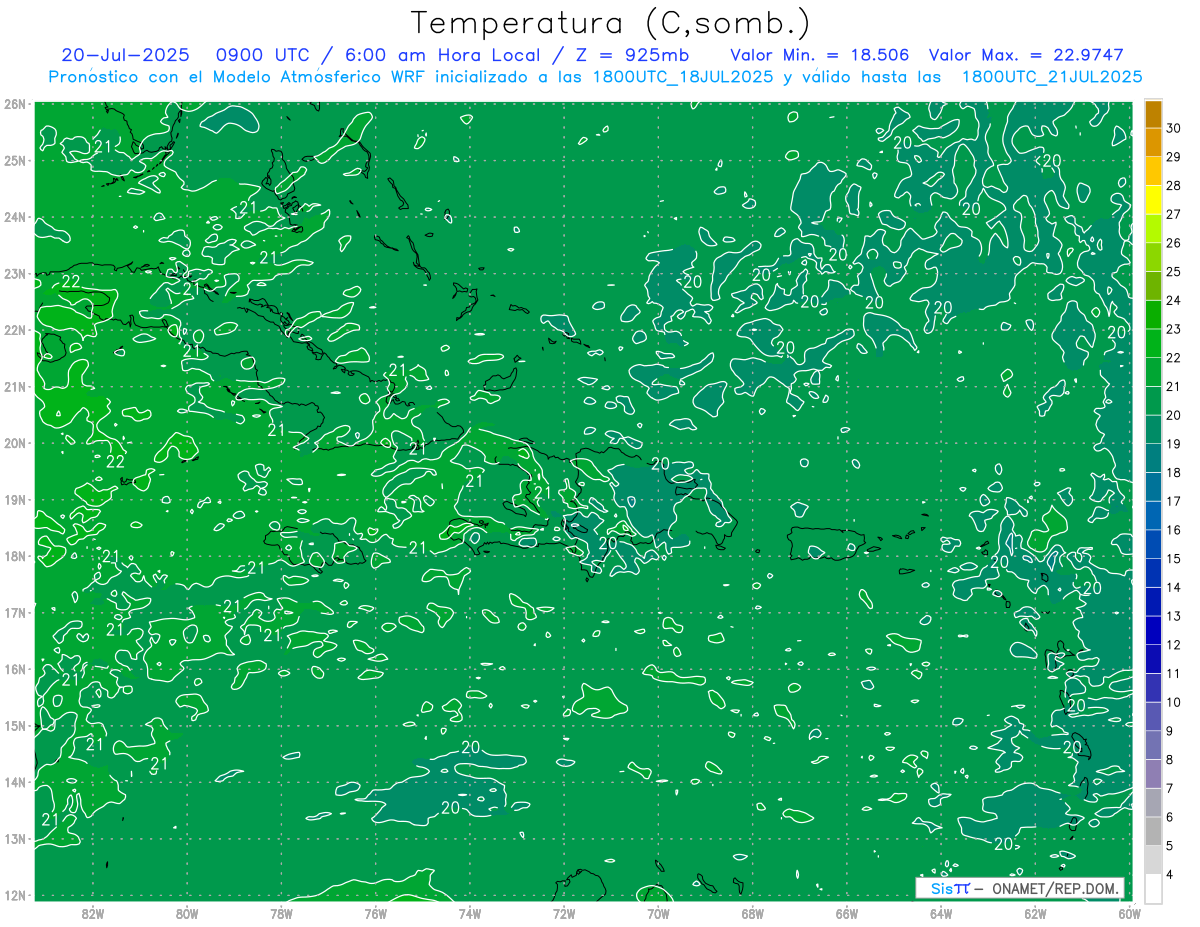Click the 16 label on the color scale
Screen dimensions: 1200x927
pos(1174,530)
